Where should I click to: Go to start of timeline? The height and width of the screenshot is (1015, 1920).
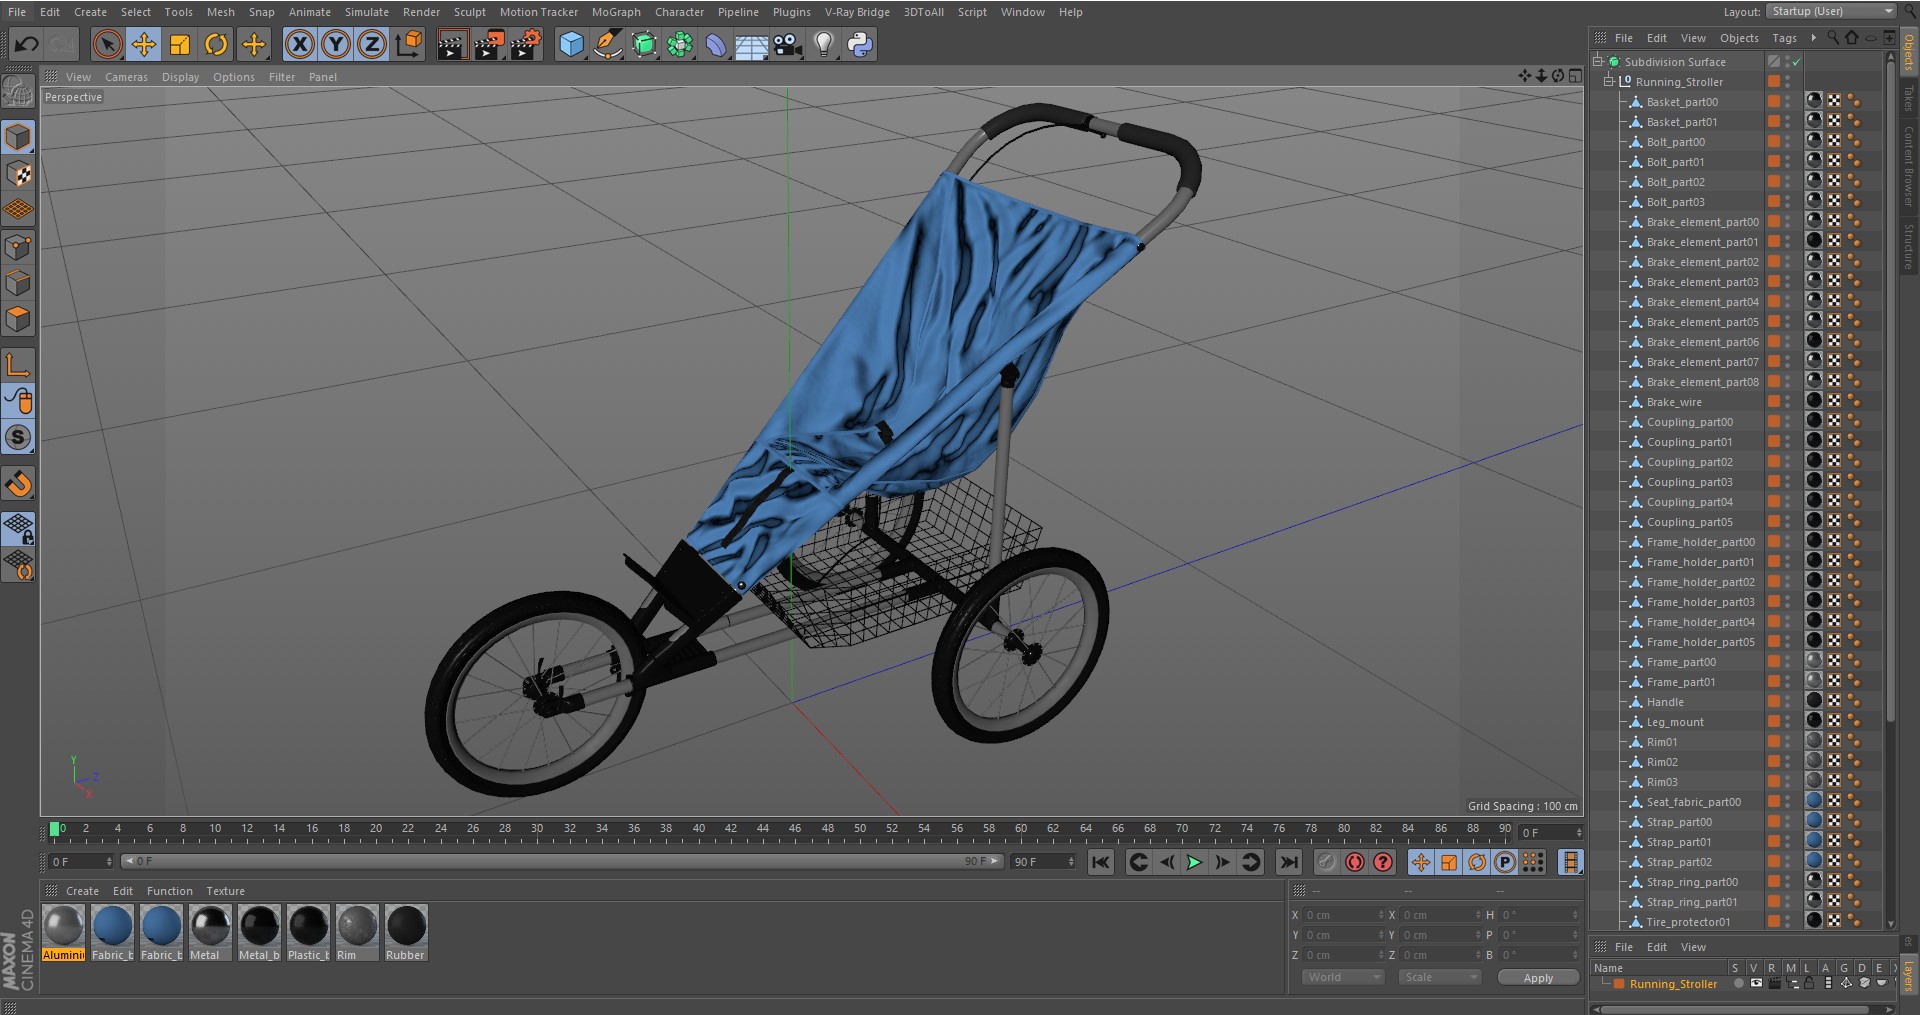click(1101, 862)
